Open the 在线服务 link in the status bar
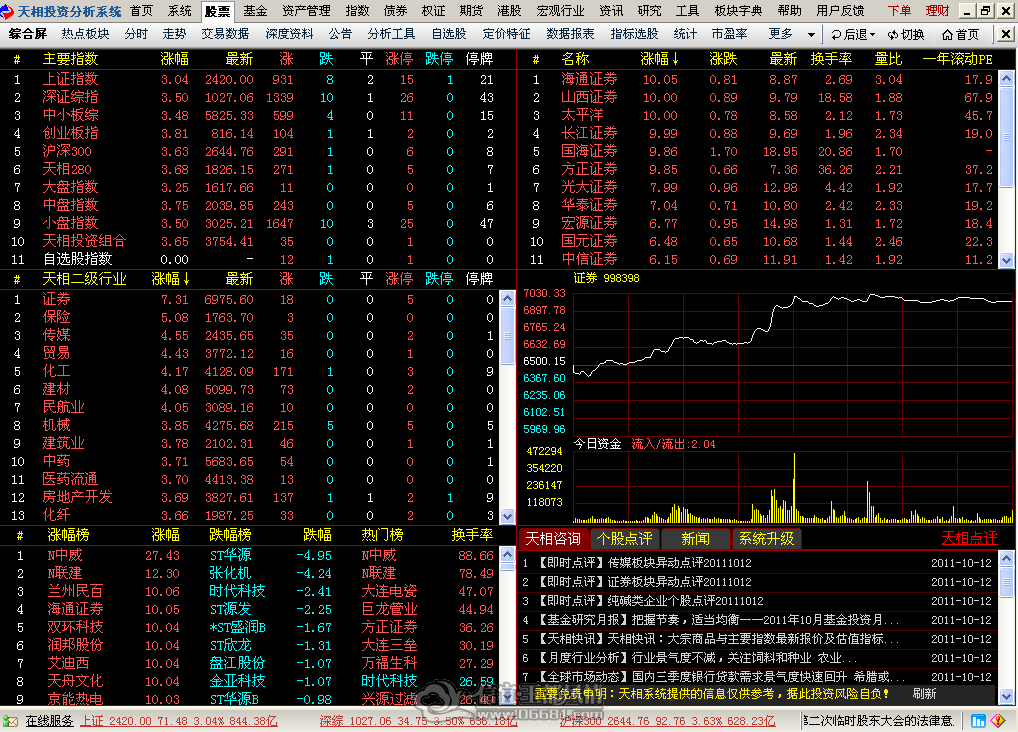Image resolution: width=1018 pixels, height=732 pixels. tap(49, 721)
